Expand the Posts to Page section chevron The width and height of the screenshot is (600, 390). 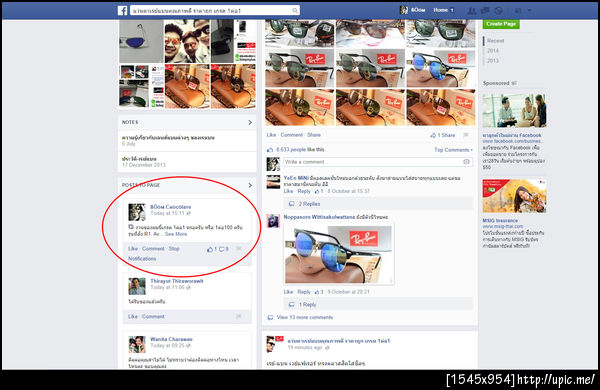250,185
